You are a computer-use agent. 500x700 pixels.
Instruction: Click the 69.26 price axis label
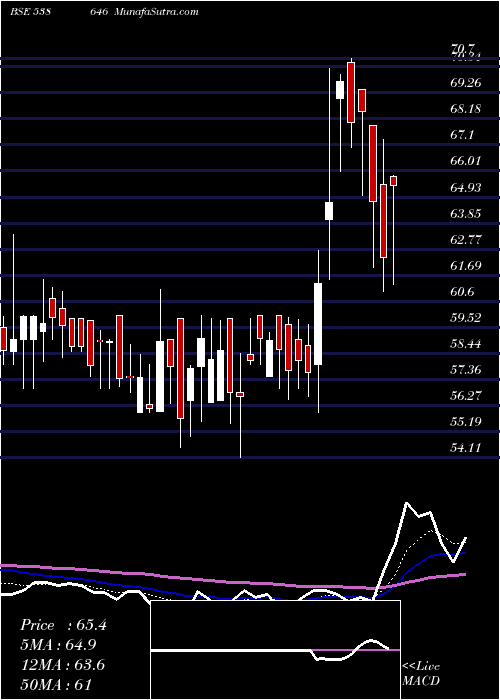[466, 83]
